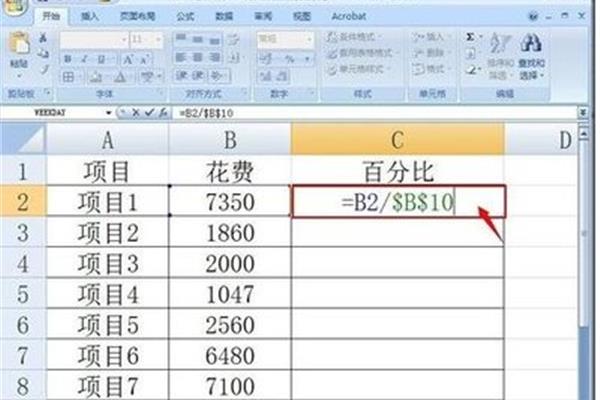Click the vertical scrollbar up arrow
Viewport: 600px width, 400px height.
(584, 134)
